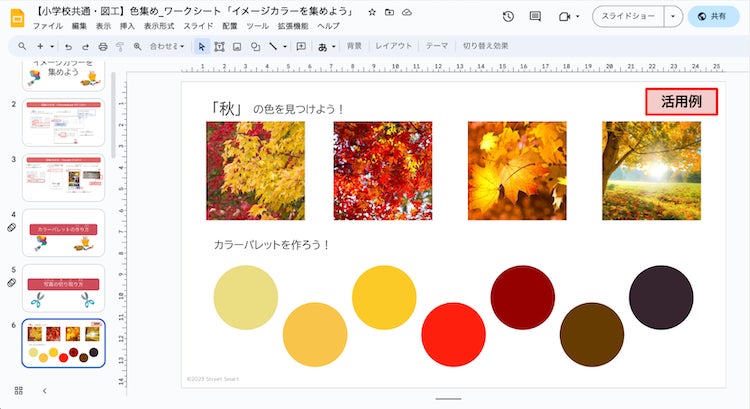Add a new slide with plus icon
Screen dimensions: 750x409
click(x=40, y=46)
